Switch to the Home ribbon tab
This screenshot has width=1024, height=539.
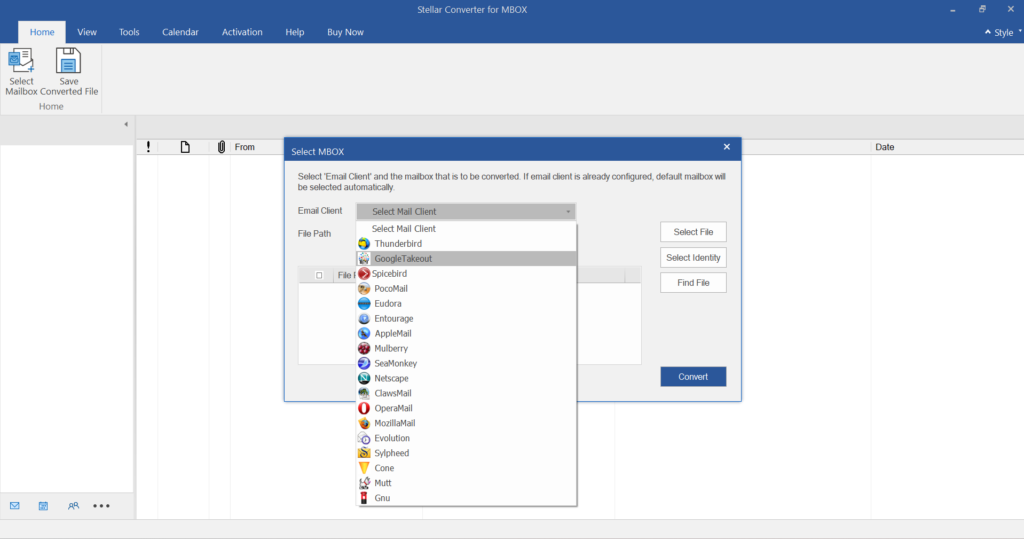(42, 32)
